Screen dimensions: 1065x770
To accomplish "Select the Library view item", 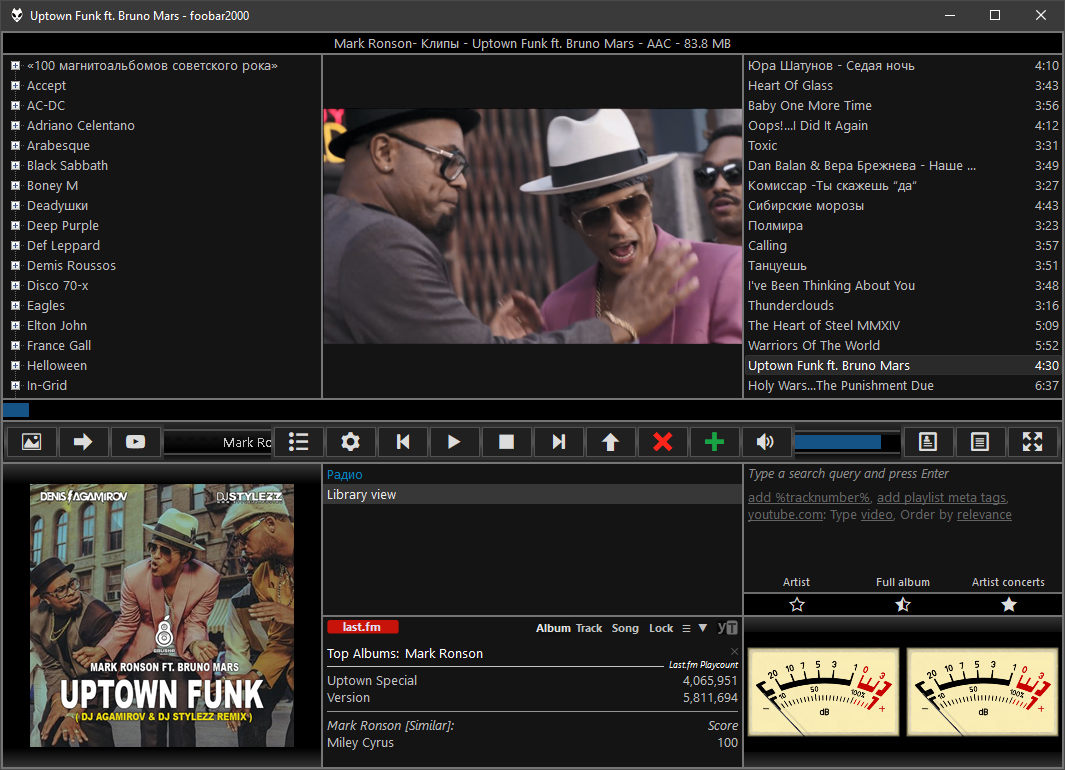I will (x=362, y=495).
